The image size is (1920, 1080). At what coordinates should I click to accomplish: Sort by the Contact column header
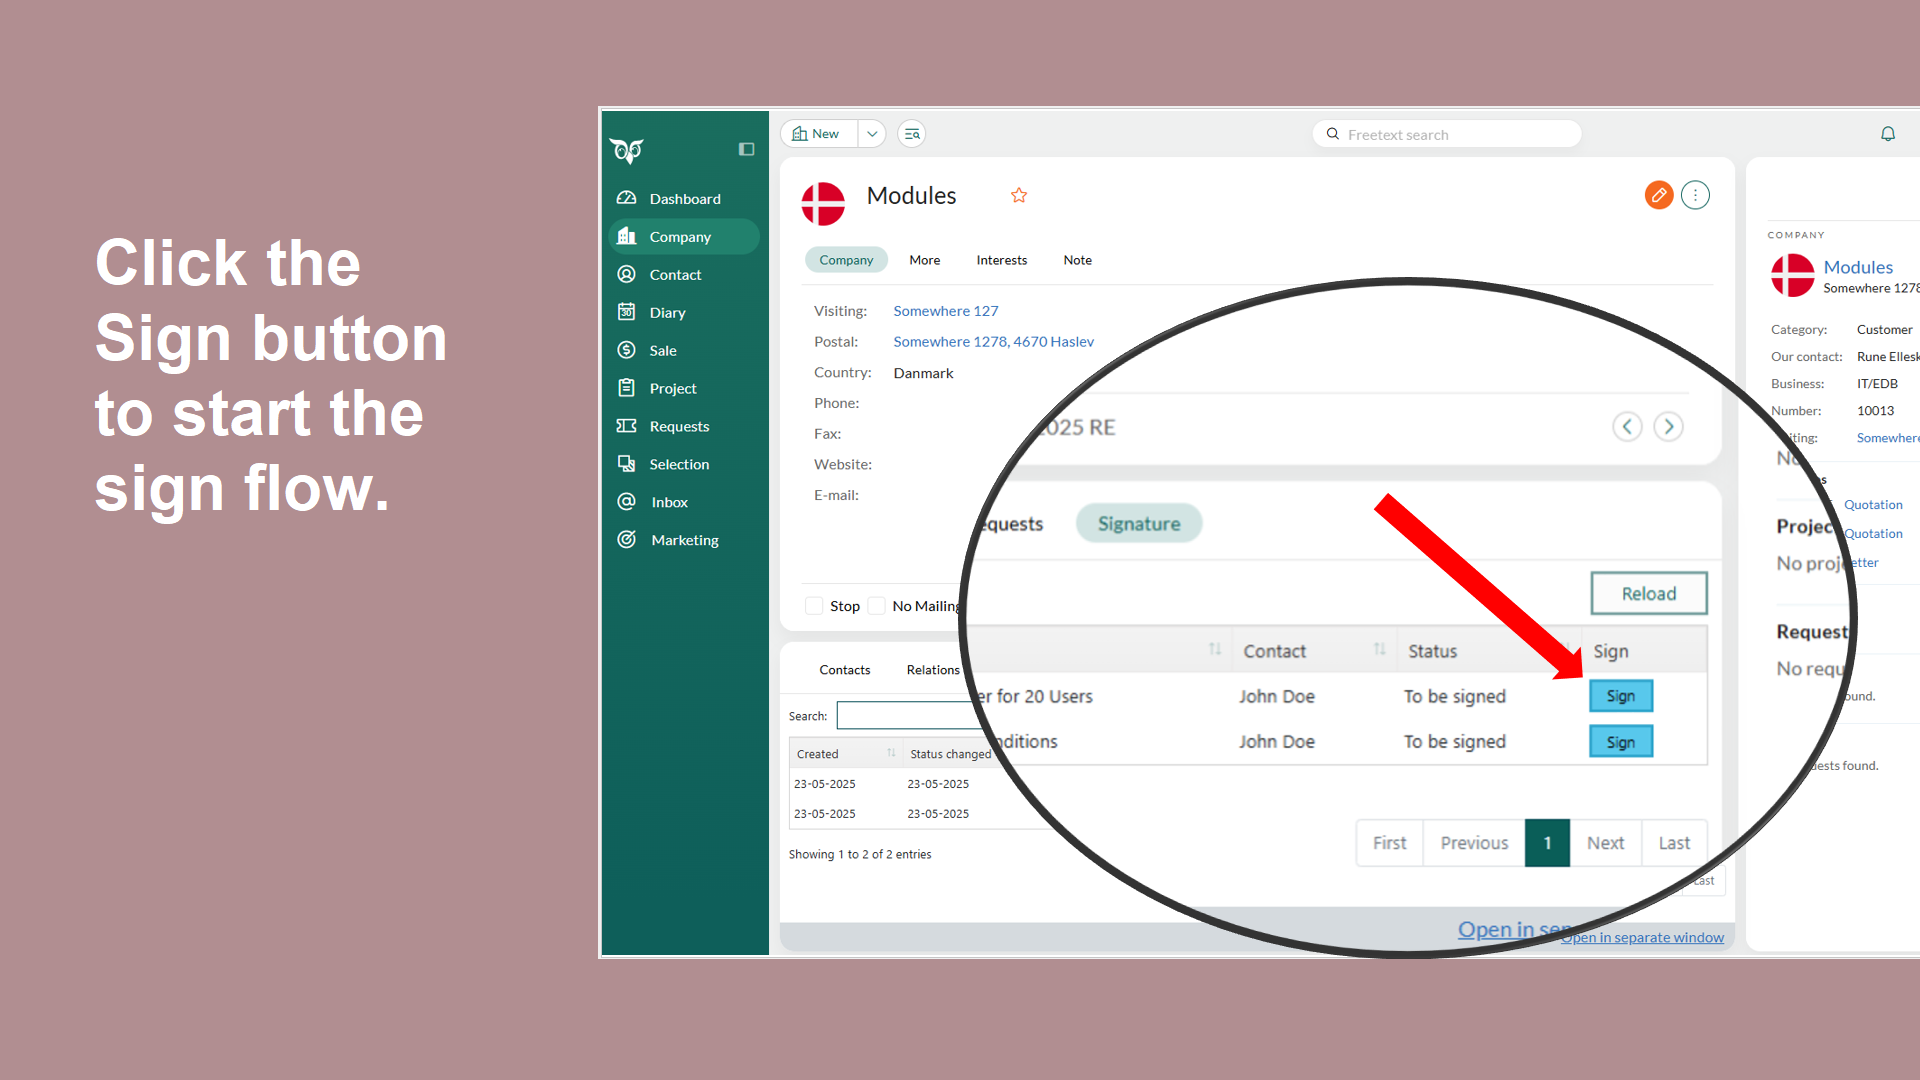pyautogui.click(x=1314, y=651)
